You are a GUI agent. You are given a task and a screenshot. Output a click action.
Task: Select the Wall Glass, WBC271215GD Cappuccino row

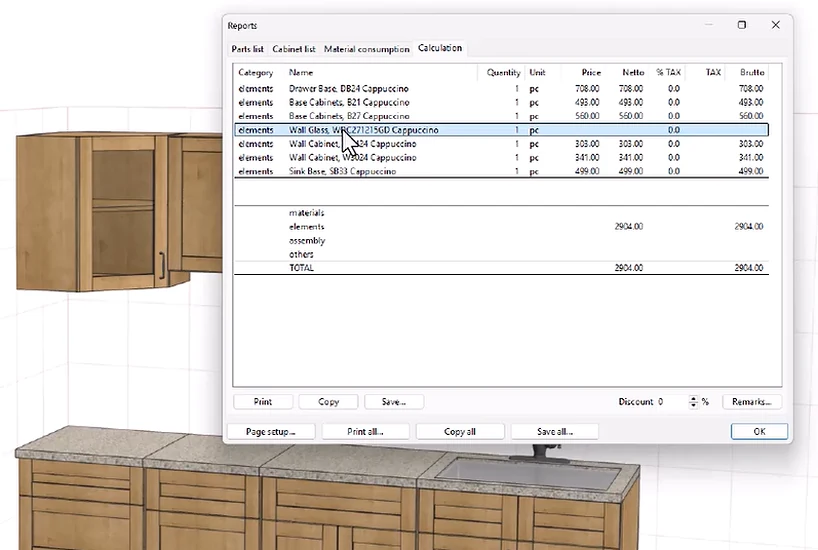pos(501,130)
